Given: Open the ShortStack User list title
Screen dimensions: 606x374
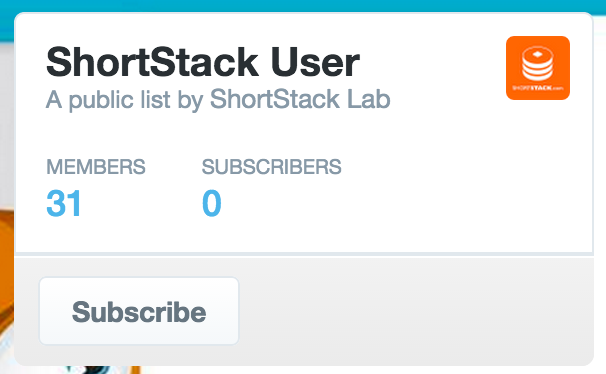Looking at the screenshot, I should point(203,62).
